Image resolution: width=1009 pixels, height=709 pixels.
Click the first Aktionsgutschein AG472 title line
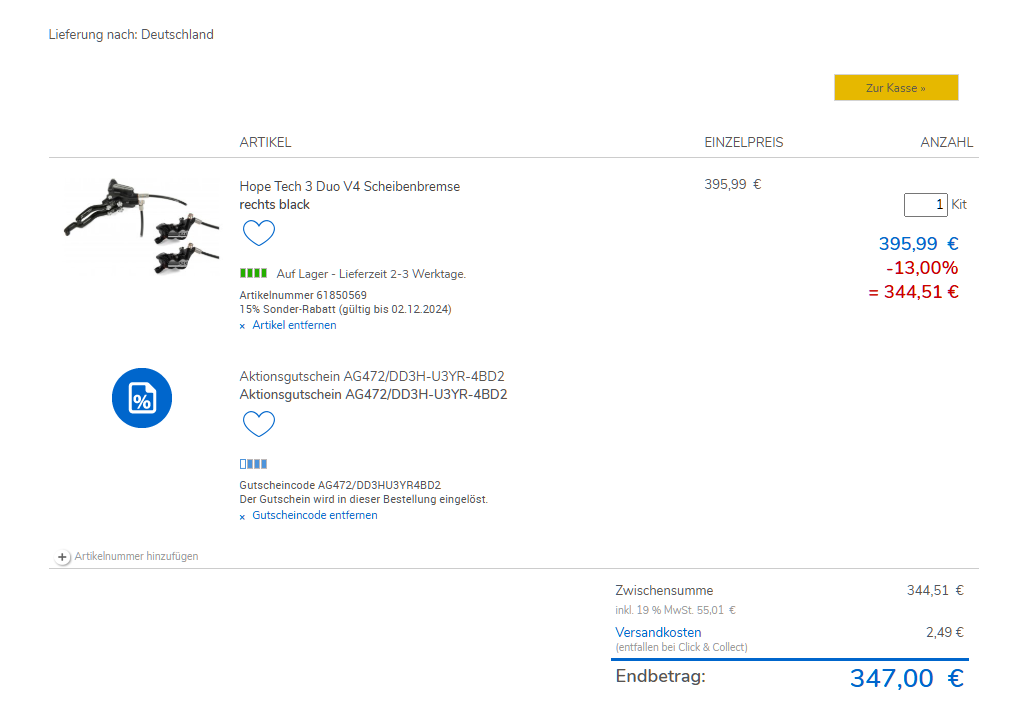click(371, 376)
